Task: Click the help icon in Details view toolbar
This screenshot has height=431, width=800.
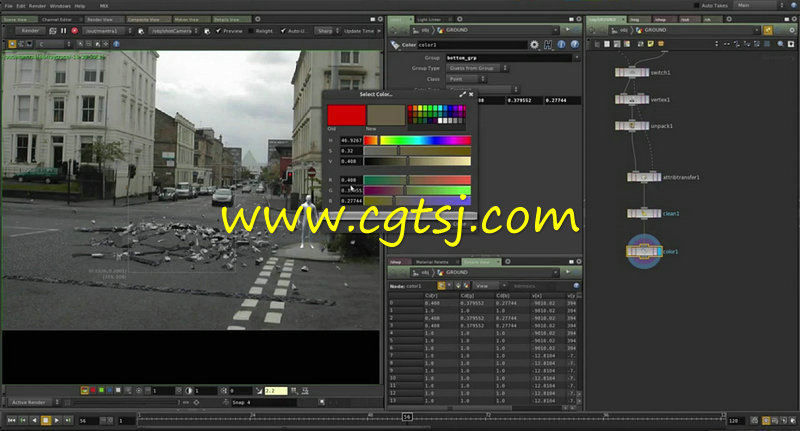Action: point(577,286)
